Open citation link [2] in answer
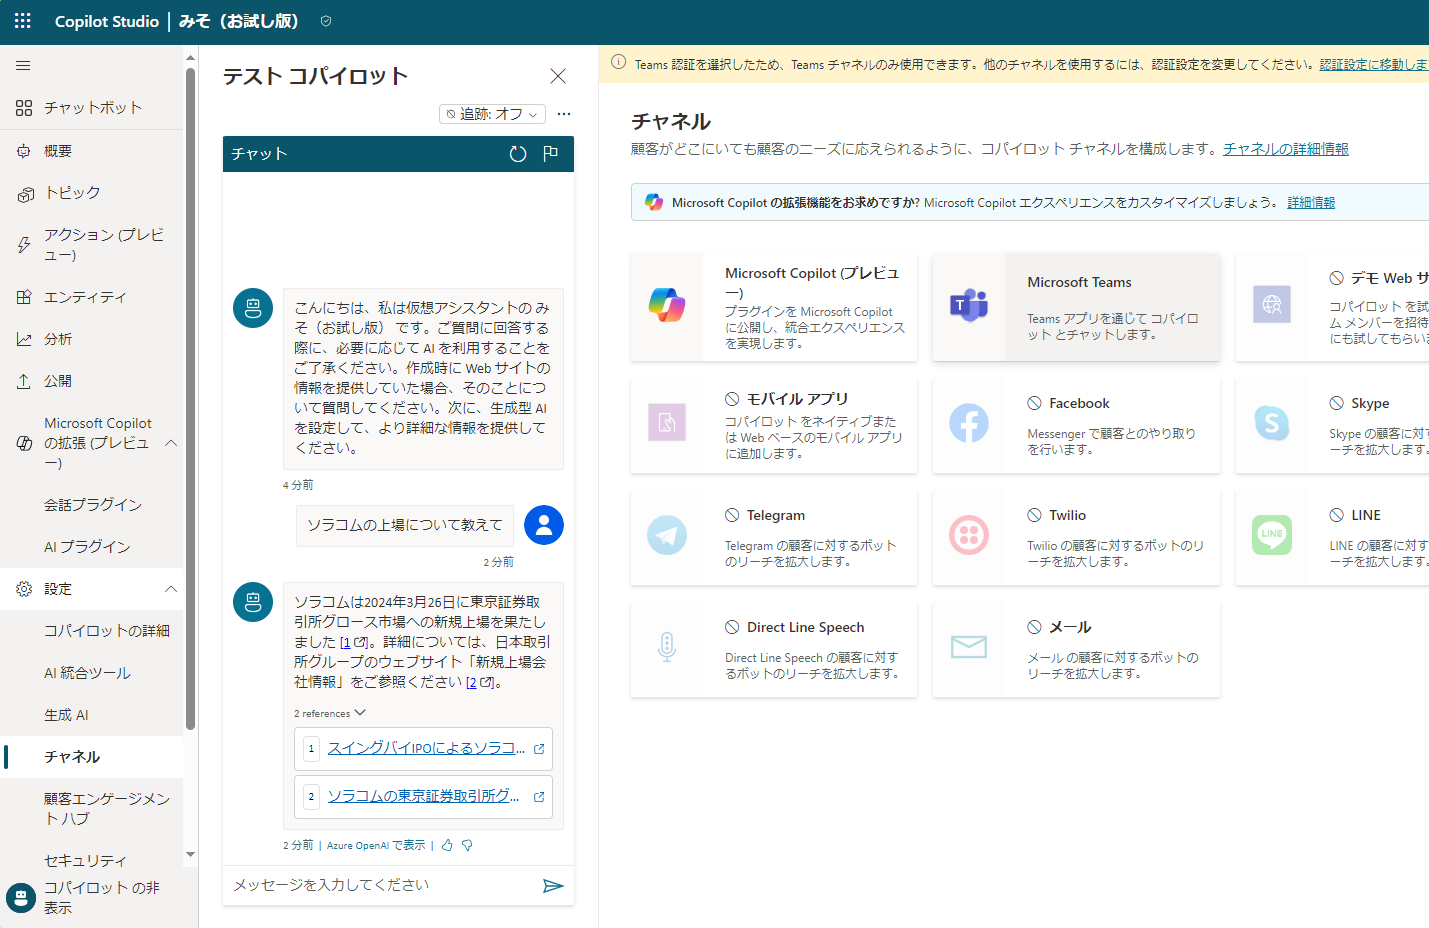Viewport: 1429px width, 928px height. point(480,682)
